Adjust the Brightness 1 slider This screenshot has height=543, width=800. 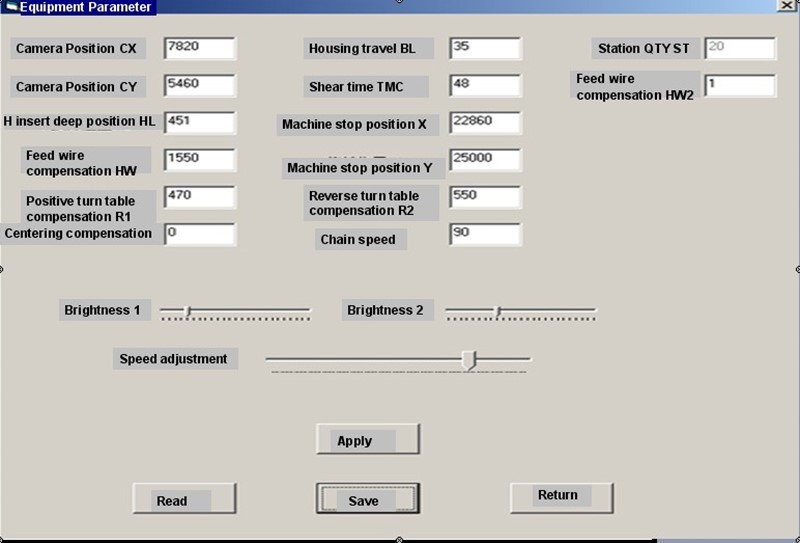coord(235,311)
